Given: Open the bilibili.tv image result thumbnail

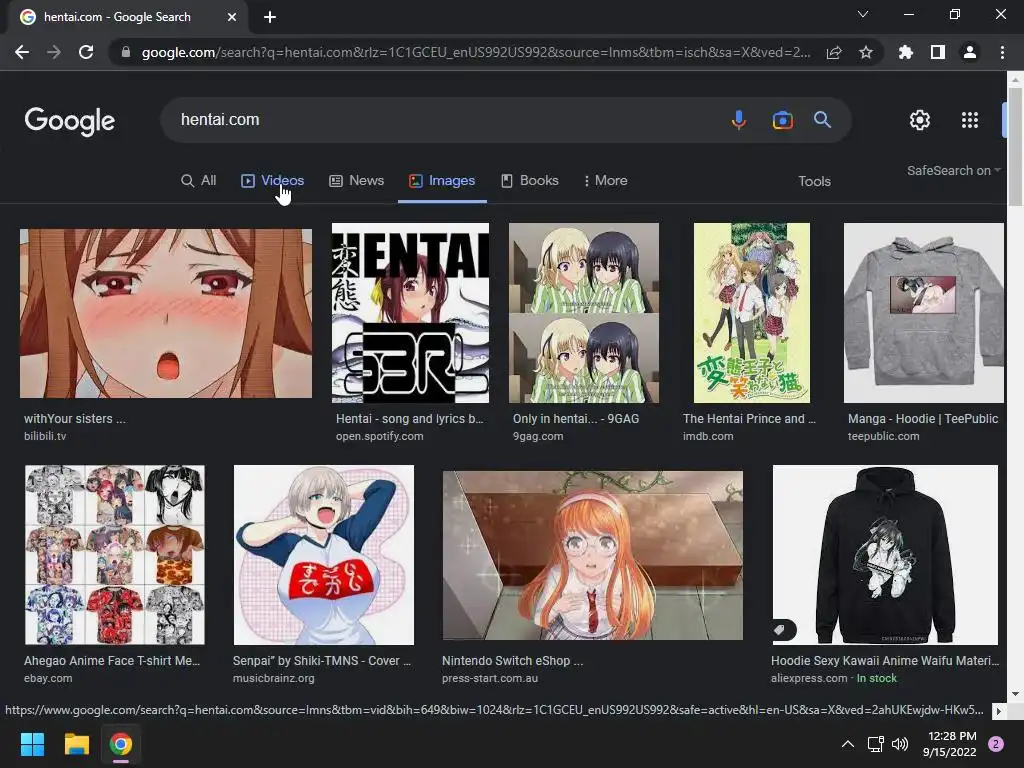Looking at the screenshot, I should point(166,313).
